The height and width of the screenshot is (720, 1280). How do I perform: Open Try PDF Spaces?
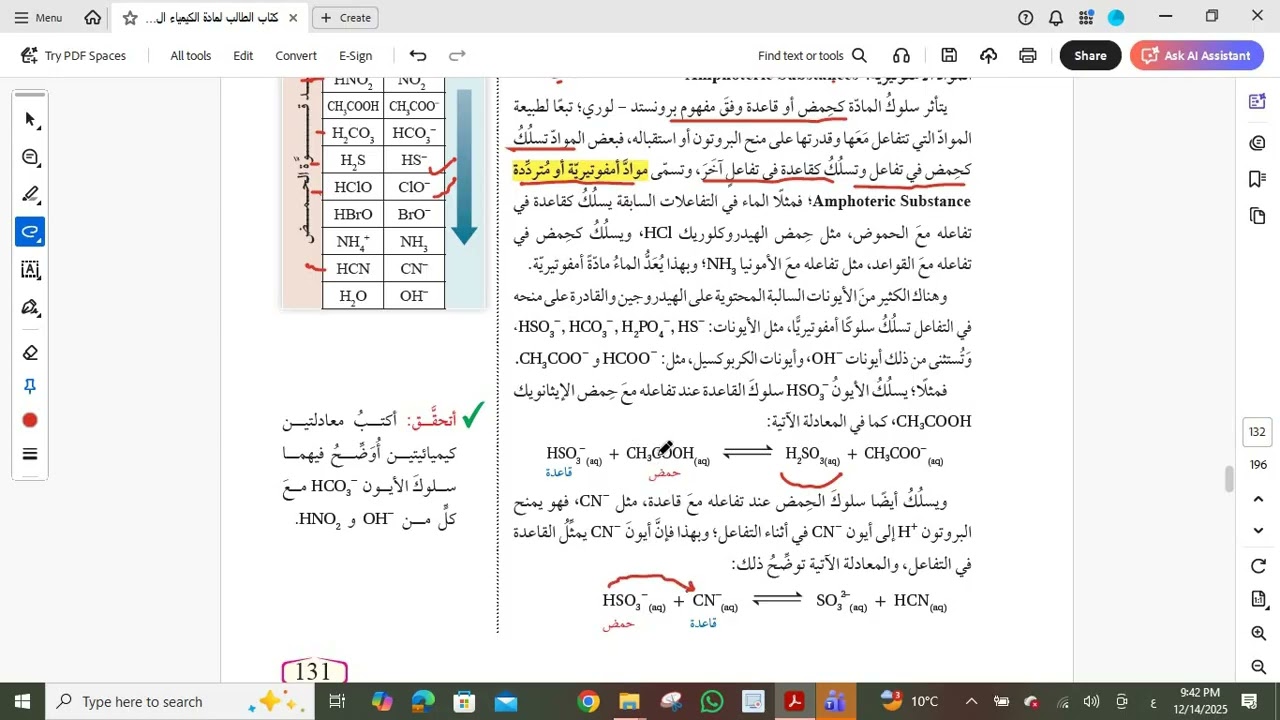pyautogui.click(x=74, y=56)
